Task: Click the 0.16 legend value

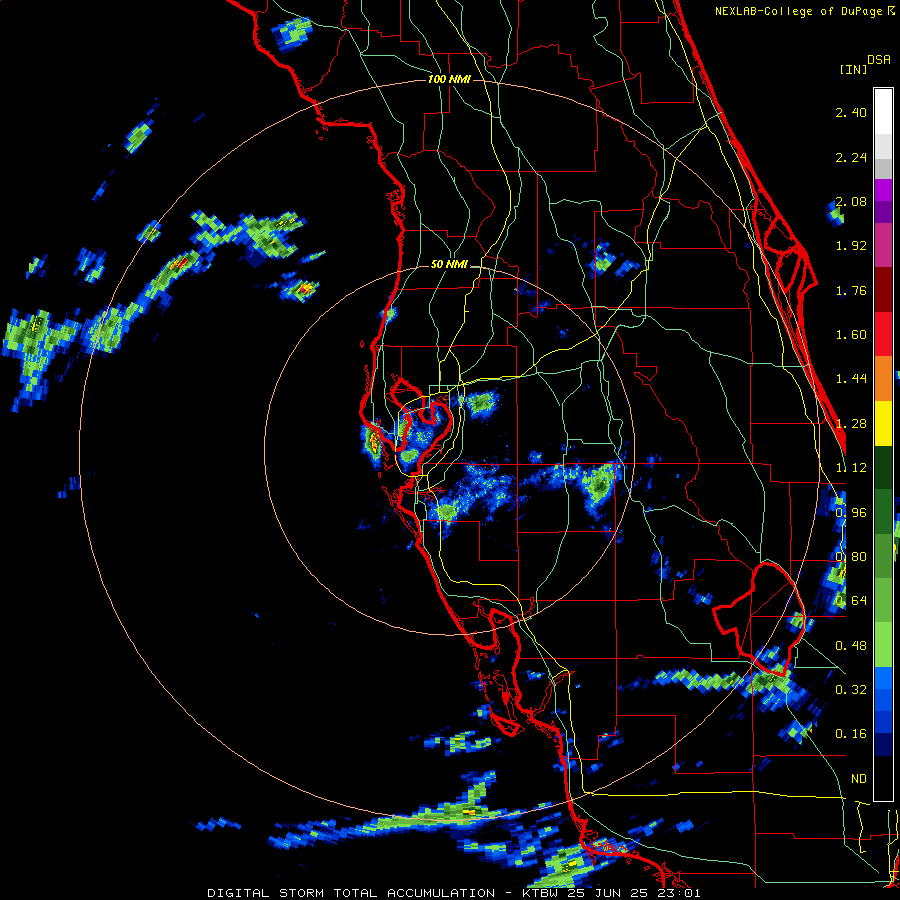Action: [x=851, y=734]
